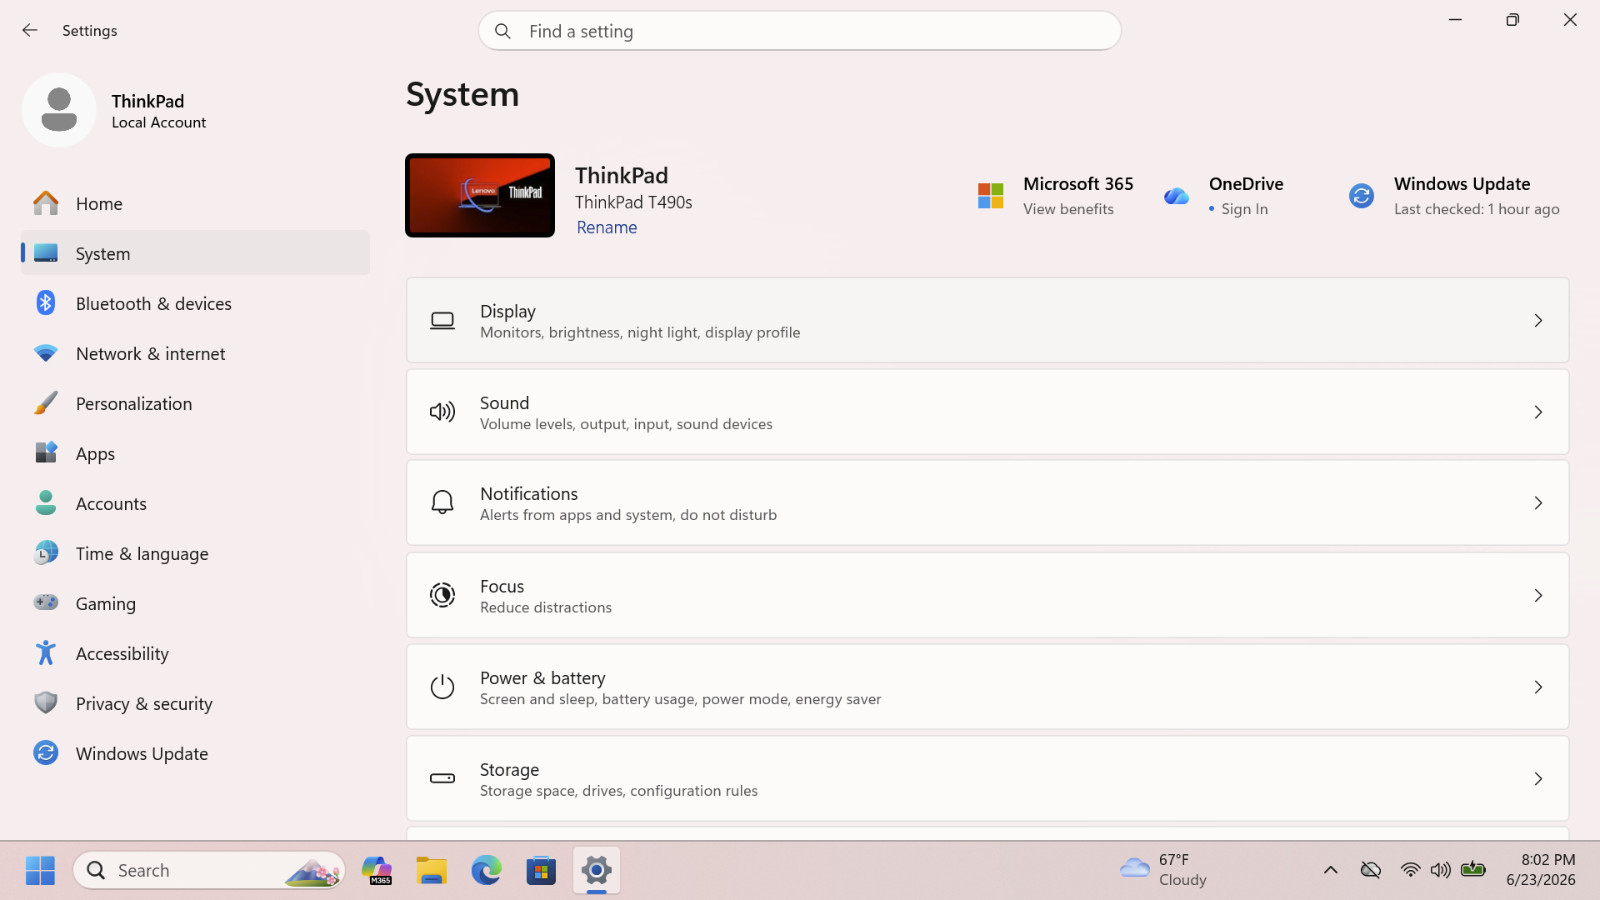Screen dimensions: 1600x900
Task: Click the sidebar Windows Update icon
Action: (46, 753)
